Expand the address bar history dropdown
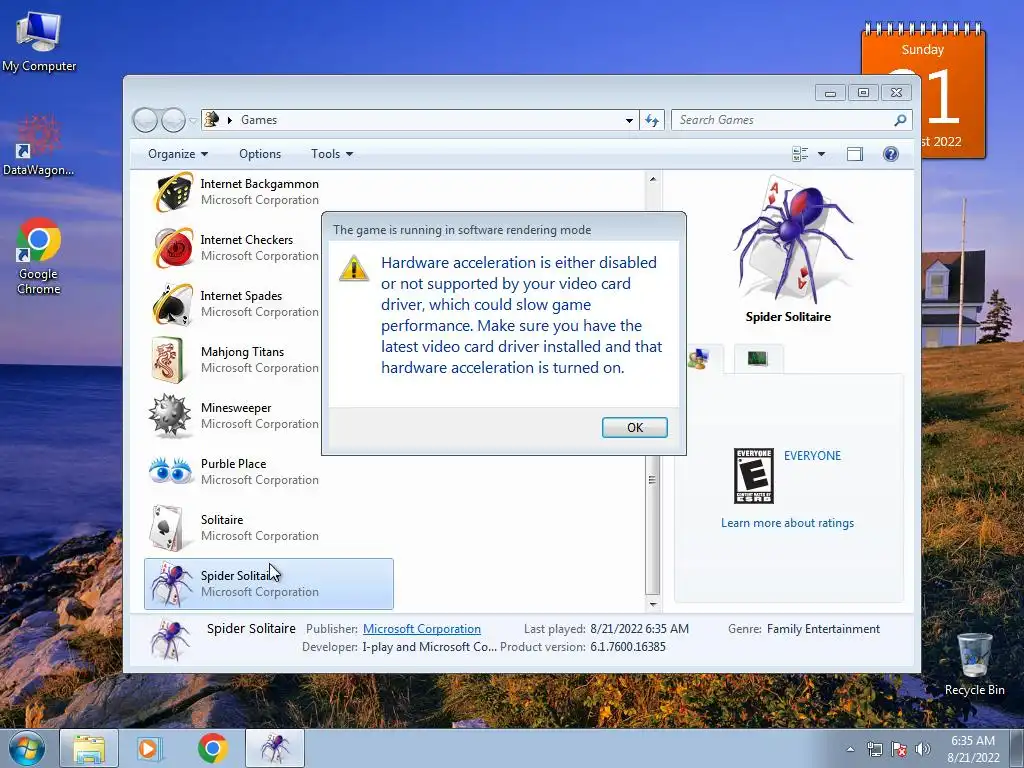This screenshot has width=1024, height=768. [x=629, y=120]
